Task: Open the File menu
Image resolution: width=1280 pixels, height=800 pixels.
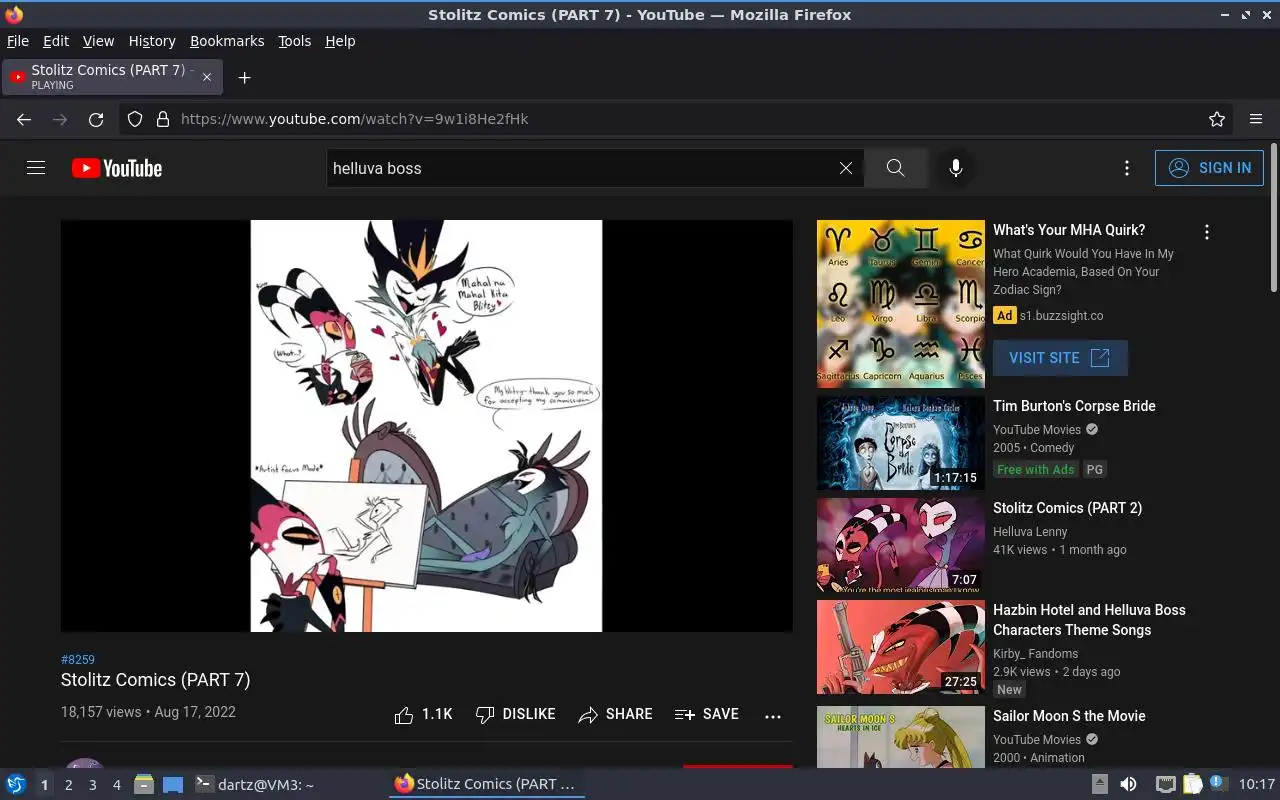Action: point(18,41)
